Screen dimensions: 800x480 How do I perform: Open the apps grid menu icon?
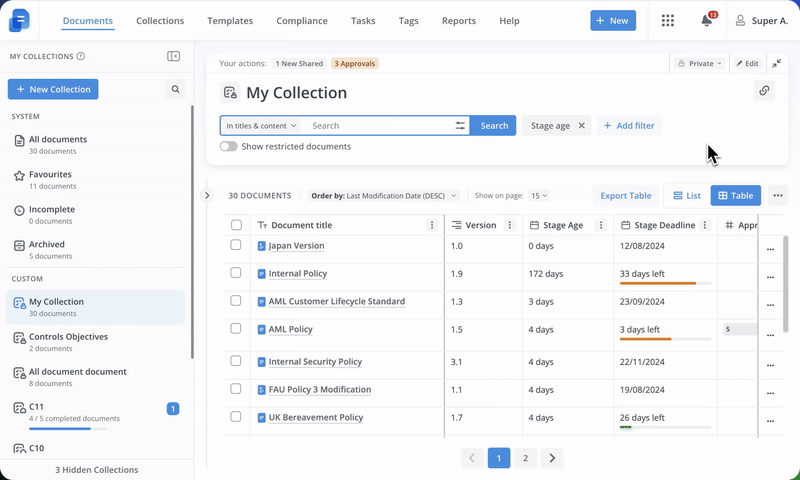click(667, 20)
